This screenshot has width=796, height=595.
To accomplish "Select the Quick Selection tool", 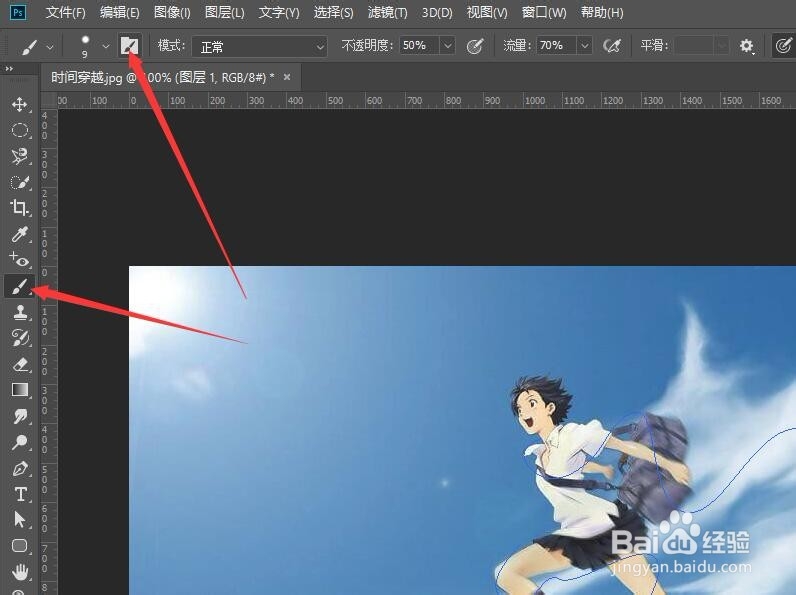I will point(19,182).
